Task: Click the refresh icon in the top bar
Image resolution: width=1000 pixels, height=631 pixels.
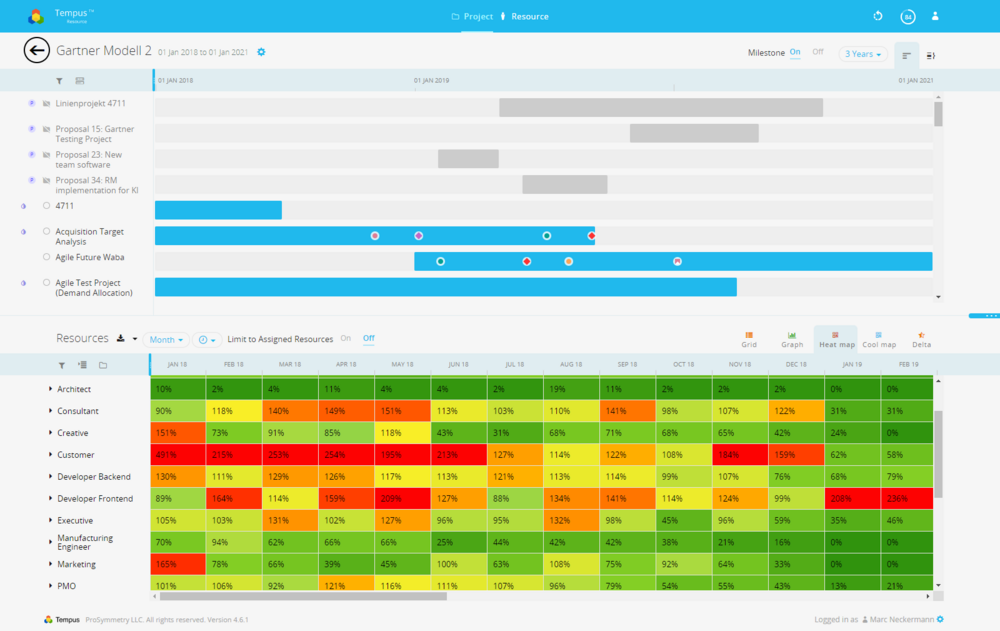Action: coord(877,16)
